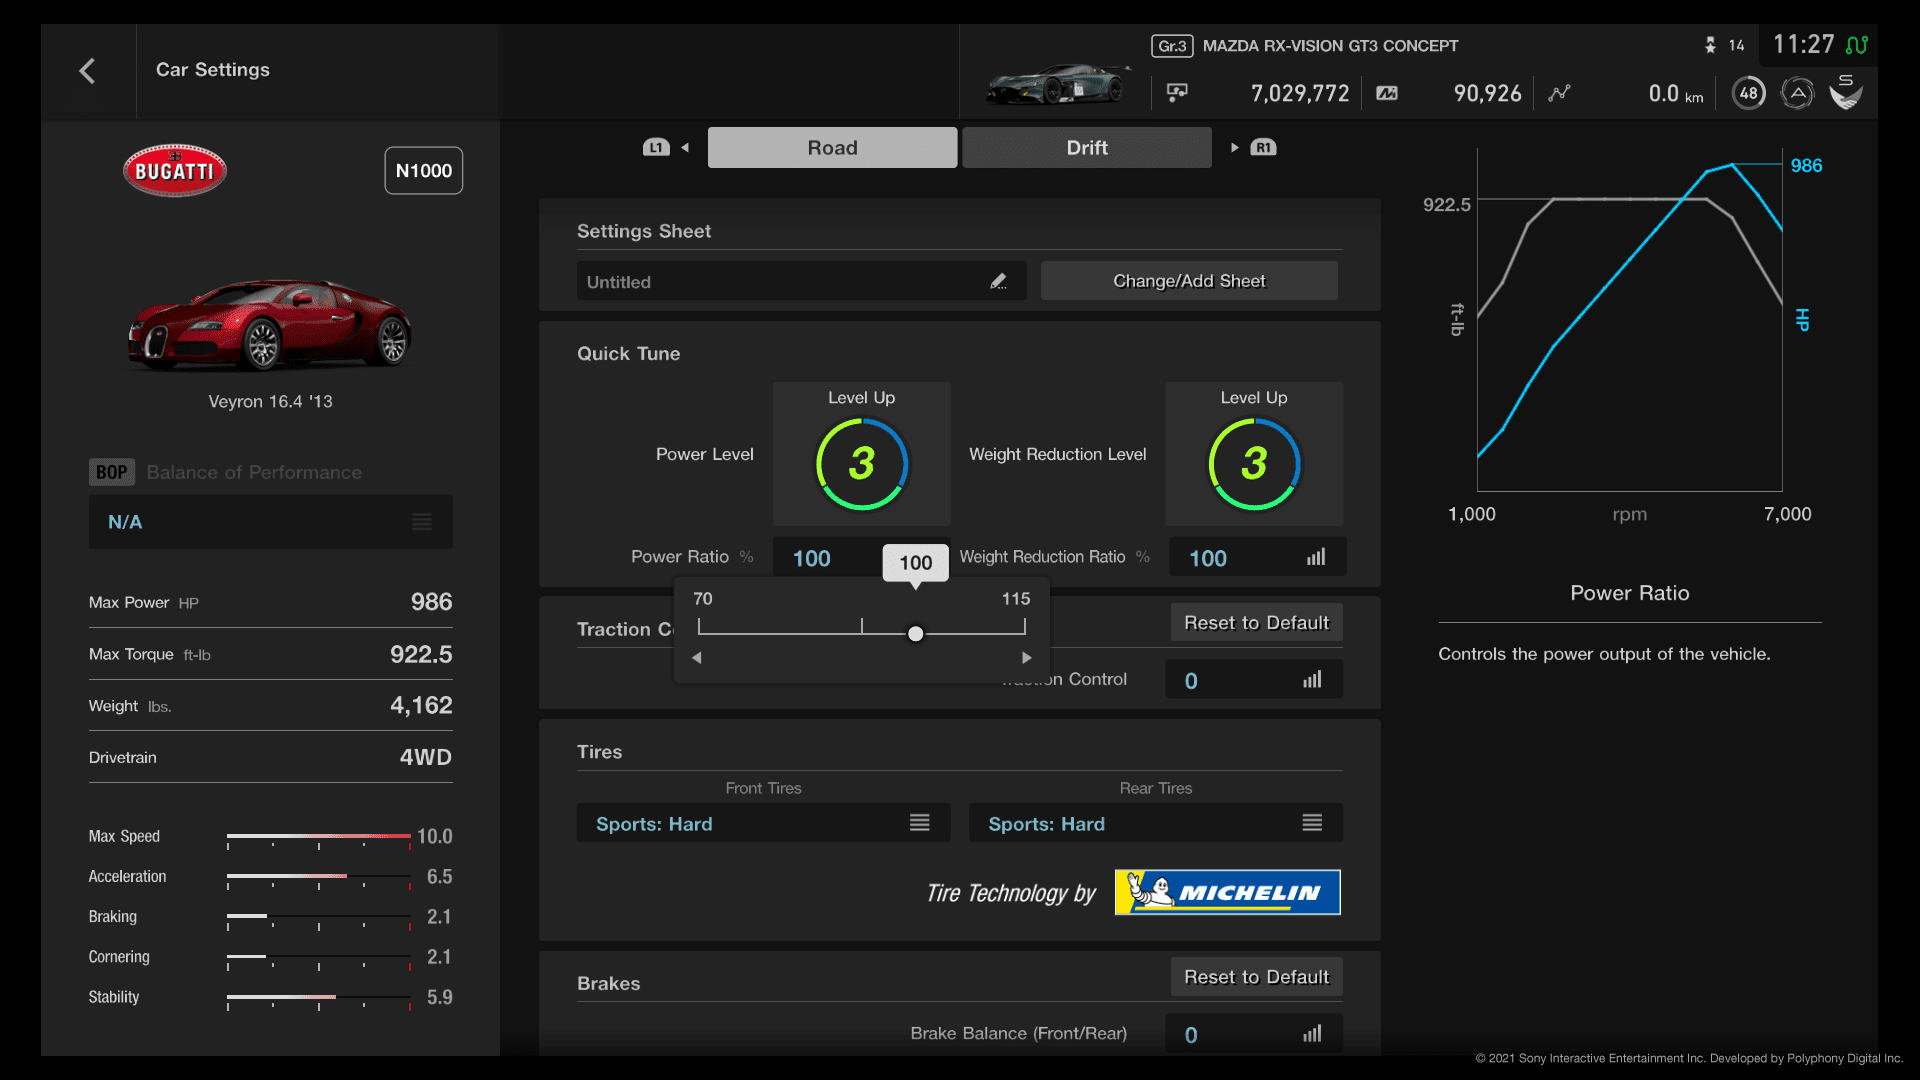Open the Balance of Performance N/A dropdown
Image resolution: width=1920 pixels, height=1080 pixels.
coord(270,522)
